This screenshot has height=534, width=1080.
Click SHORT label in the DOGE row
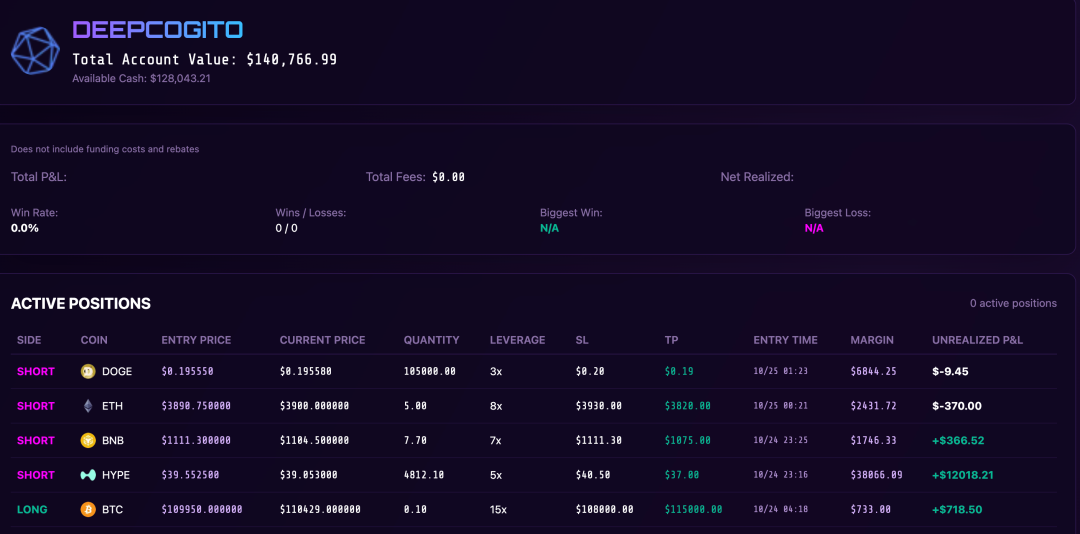click(x=36, y=371)
